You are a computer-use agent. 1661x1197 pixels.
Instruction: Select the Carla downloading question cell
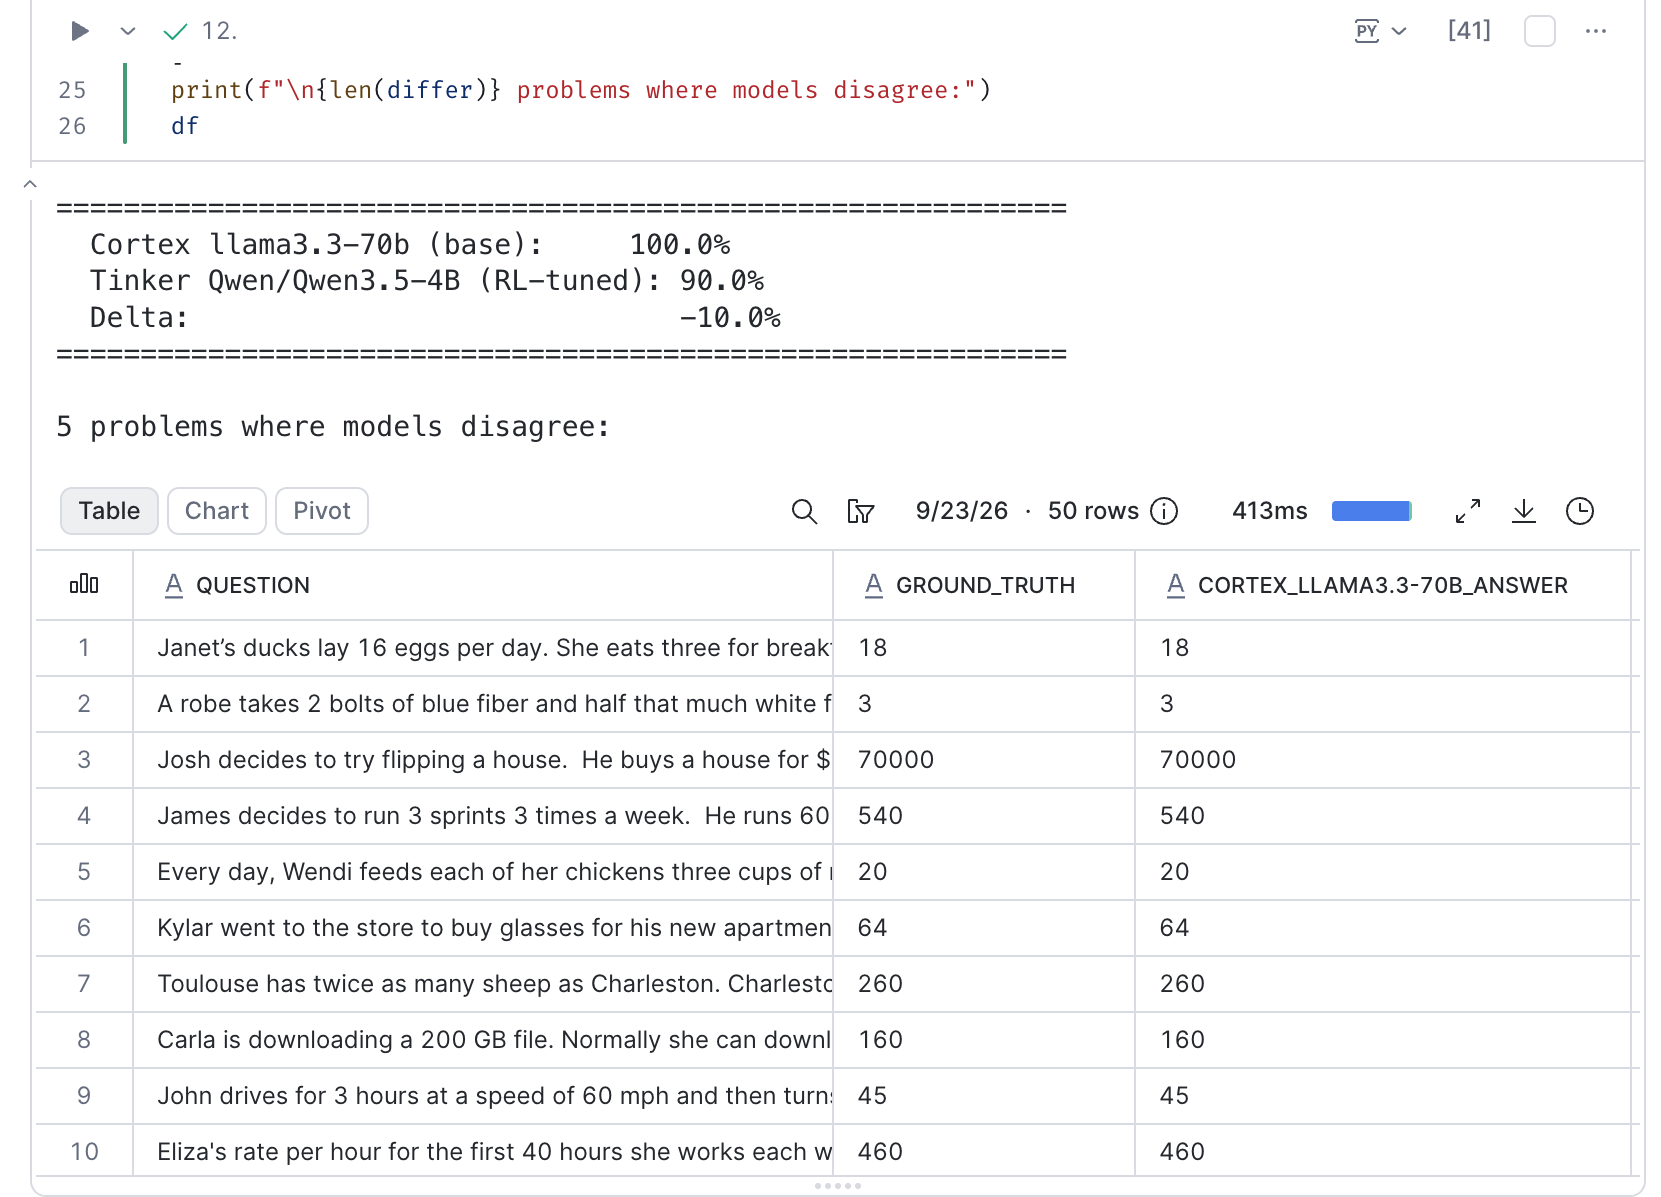483,1040
